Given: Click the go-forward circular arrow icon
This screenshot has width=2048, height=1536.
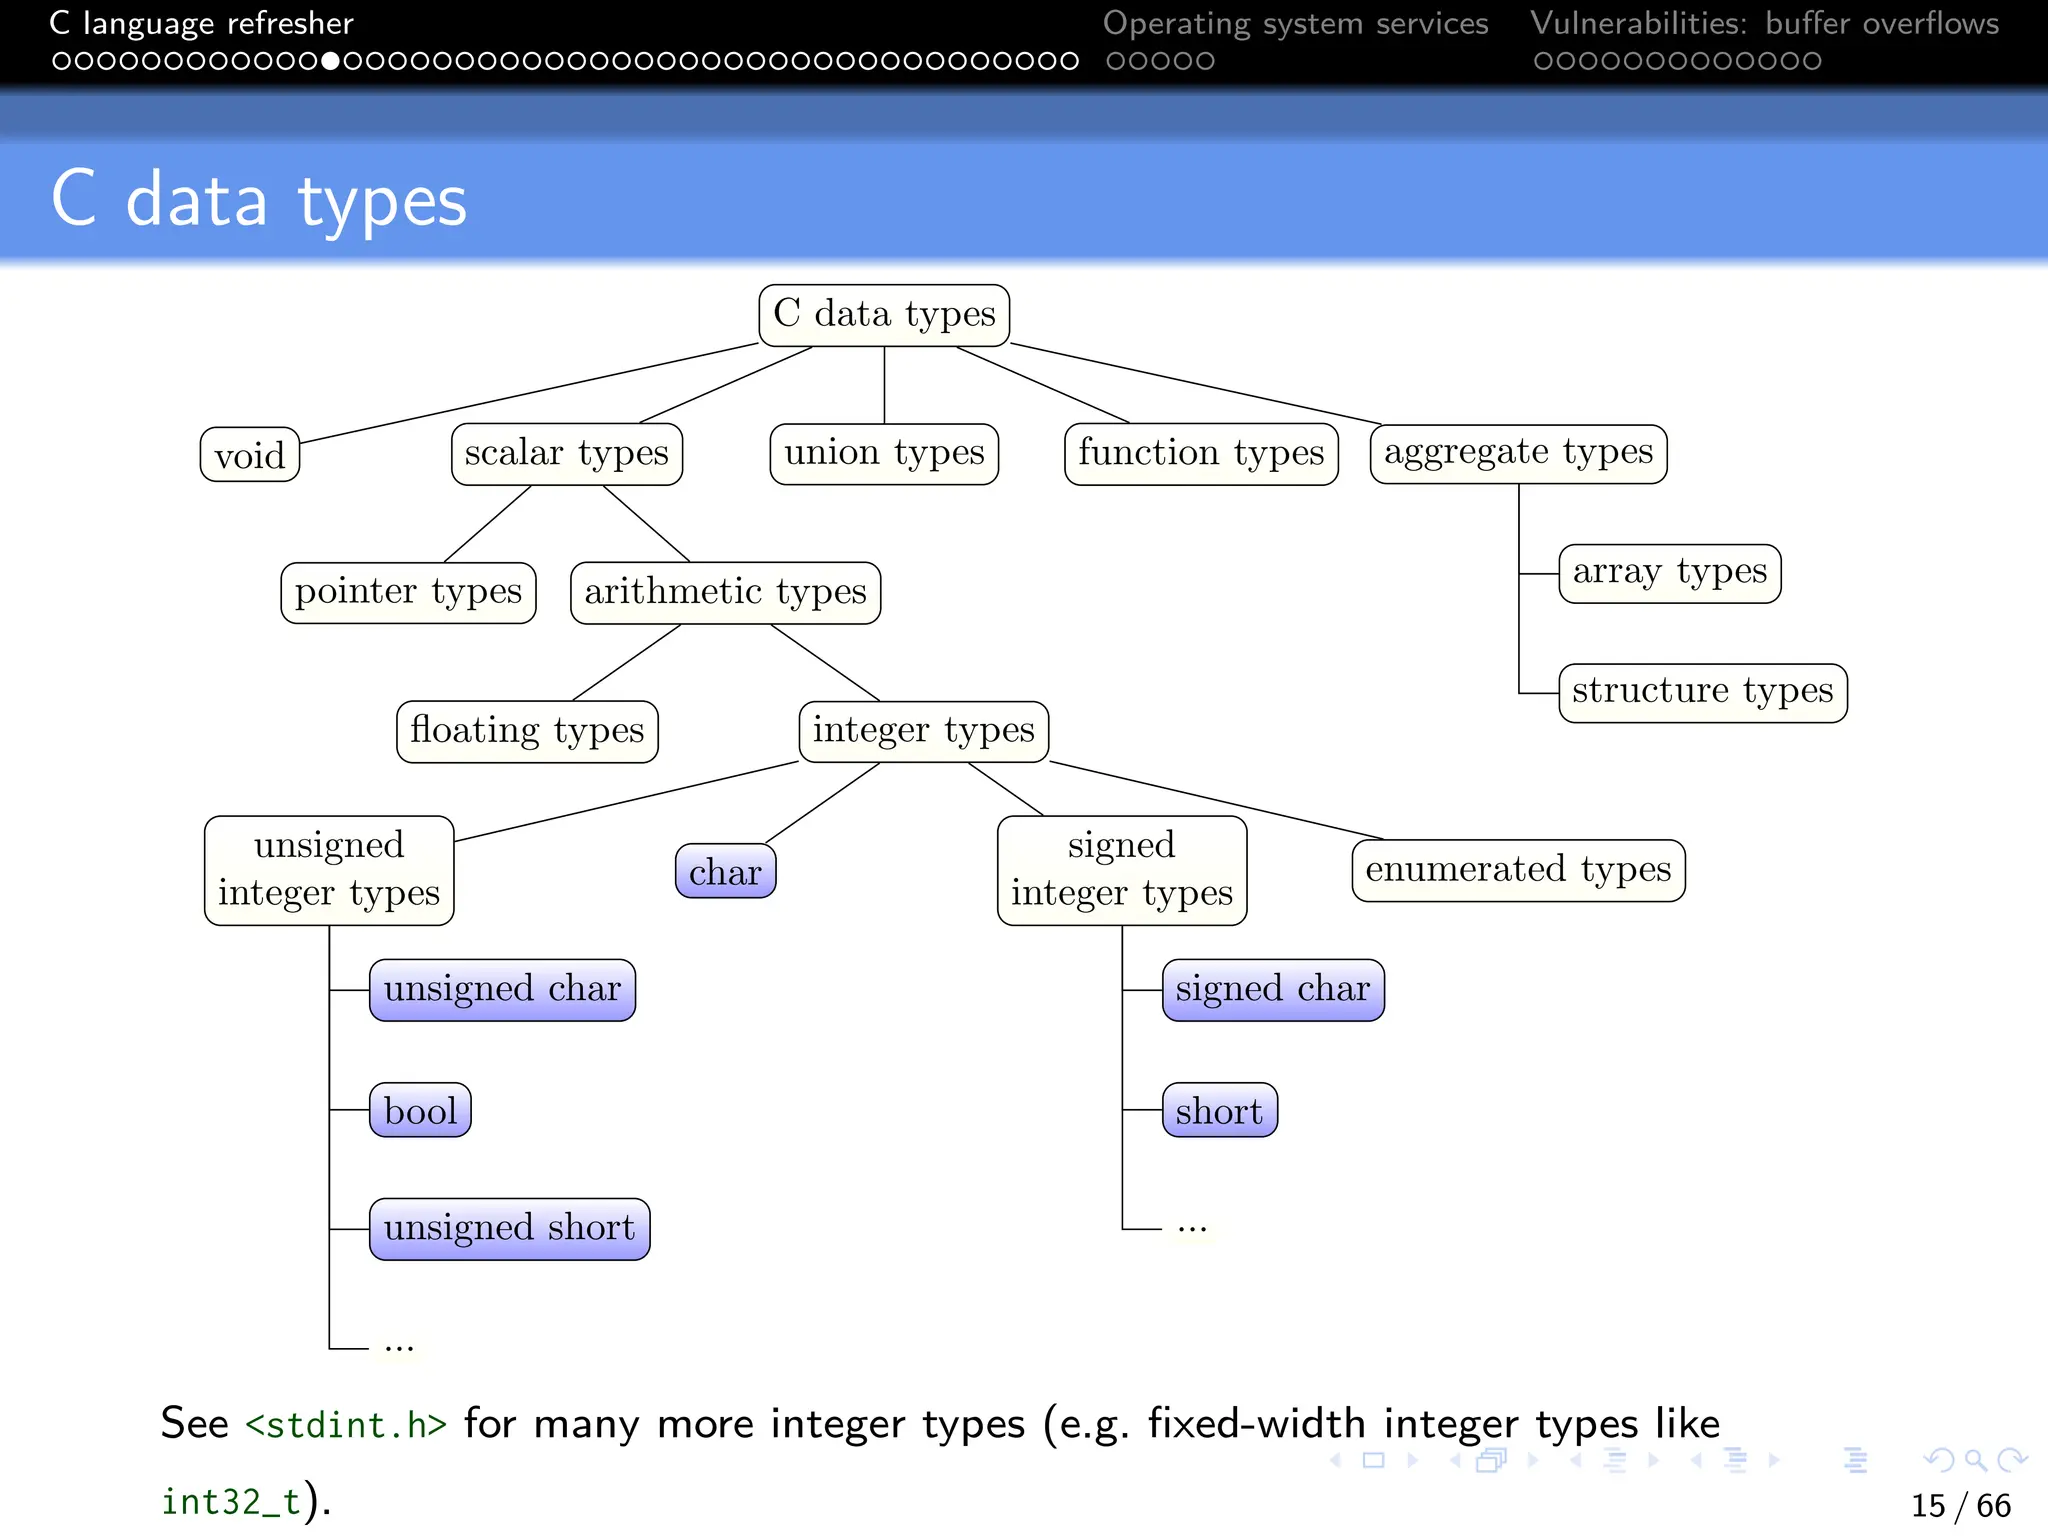Looking at the screenshot, I should [2011, 1461].
